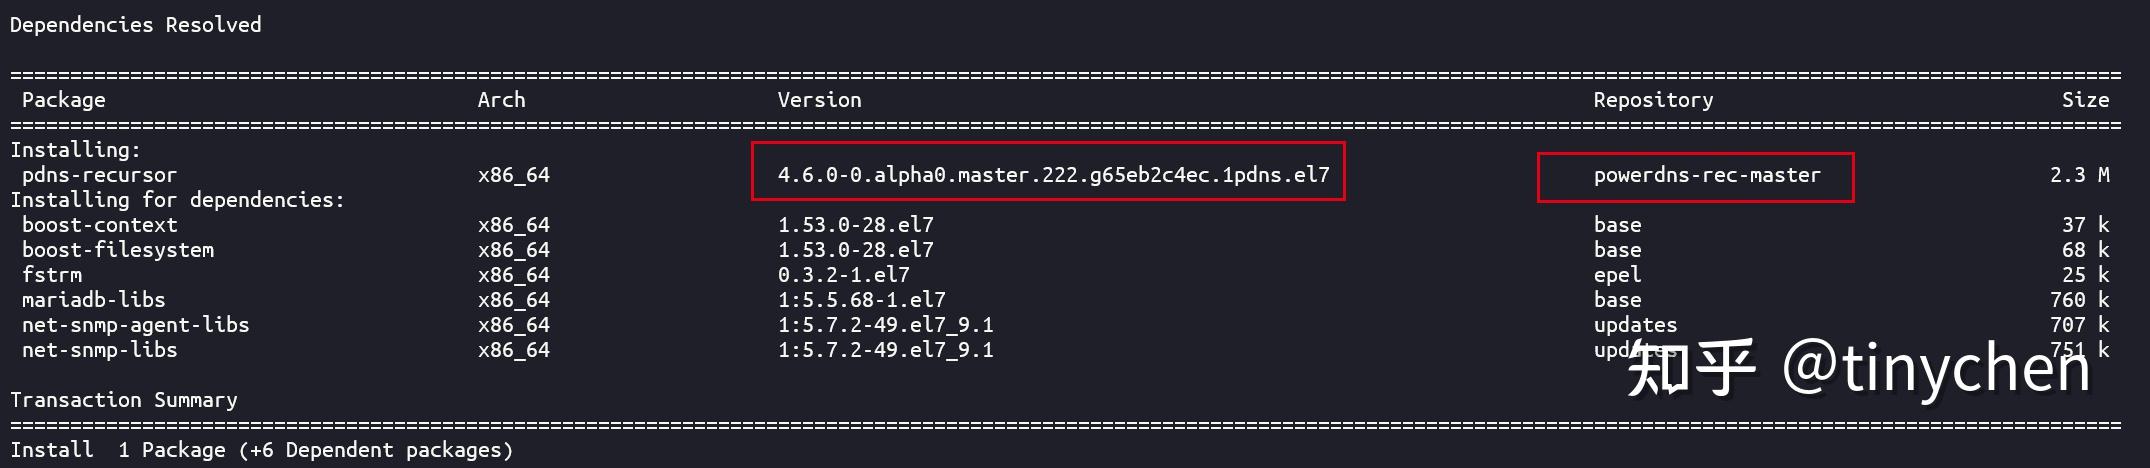Click the Transaction Summary heading

pyautogui.click(x=123, y=400)
